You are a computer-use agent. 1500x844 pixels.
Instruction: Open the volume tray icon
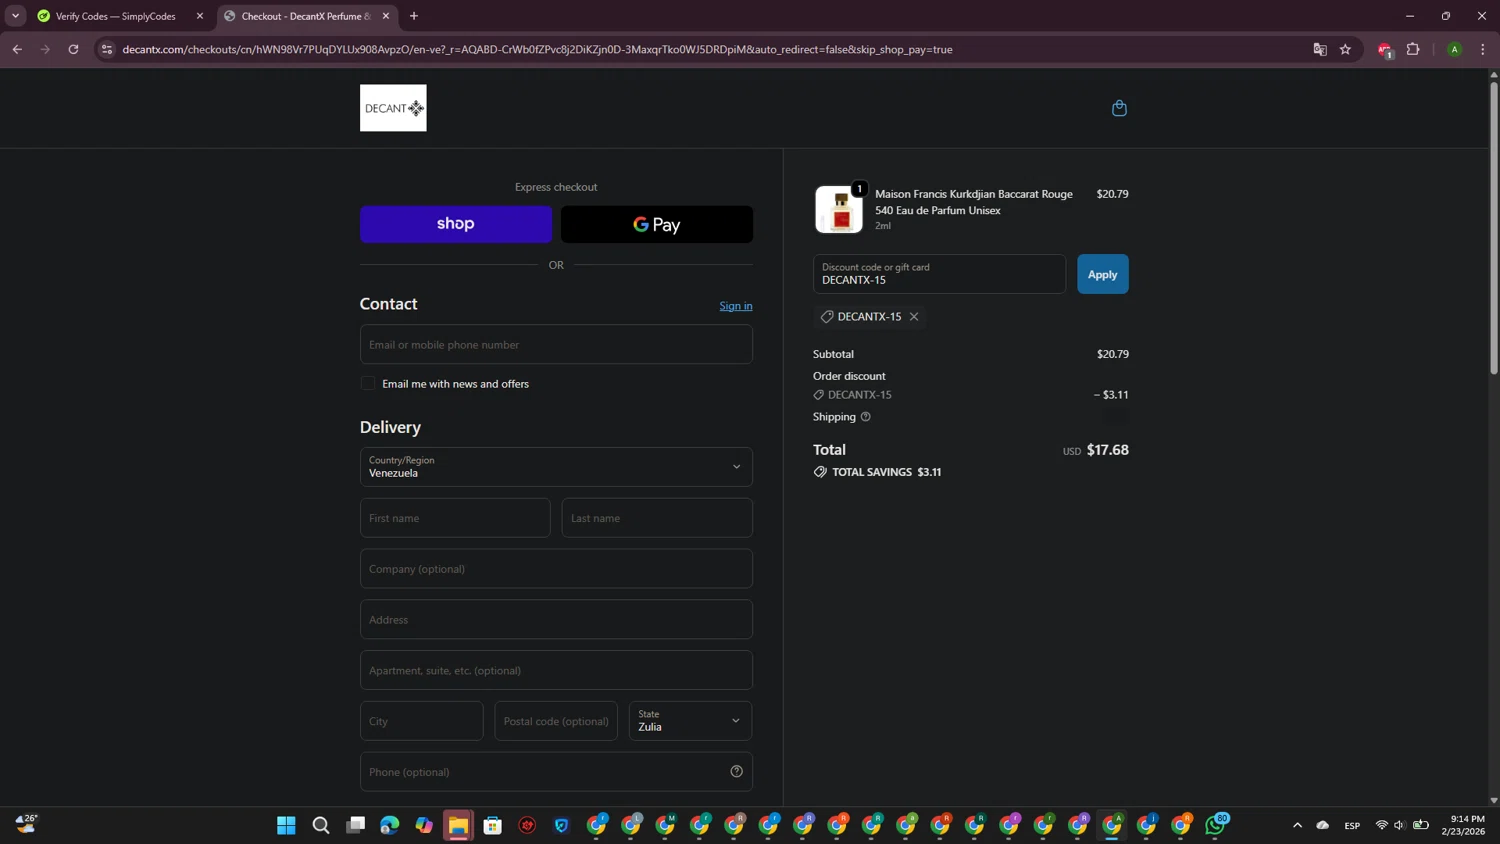(1400, 825)
